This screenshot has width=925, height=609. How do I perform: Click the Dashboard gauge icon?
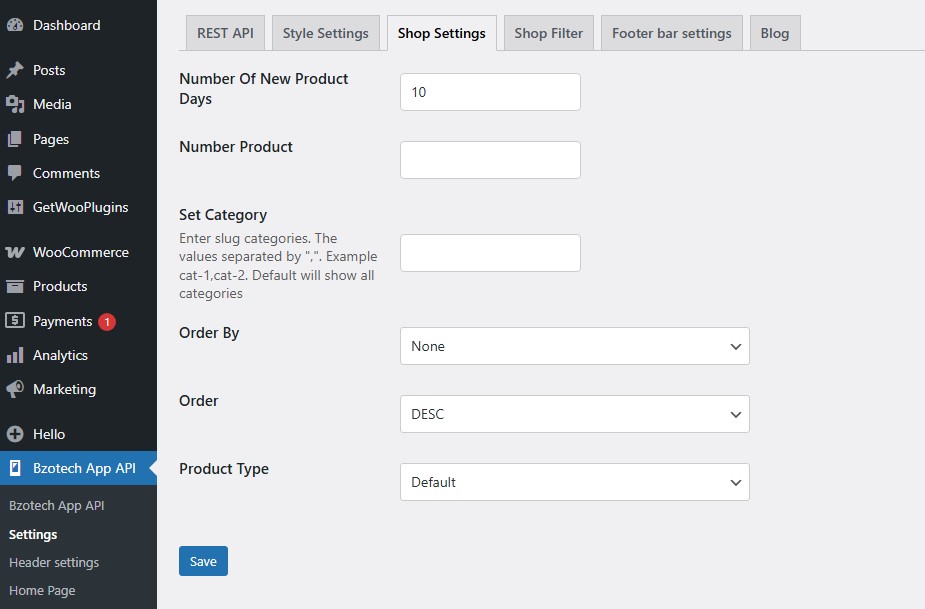coord(15,25)
